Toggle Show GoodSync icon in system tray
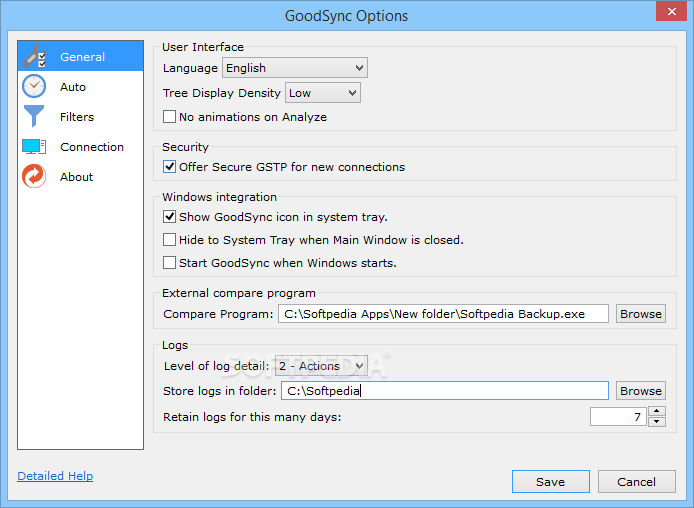 click(x=169, y=217)
